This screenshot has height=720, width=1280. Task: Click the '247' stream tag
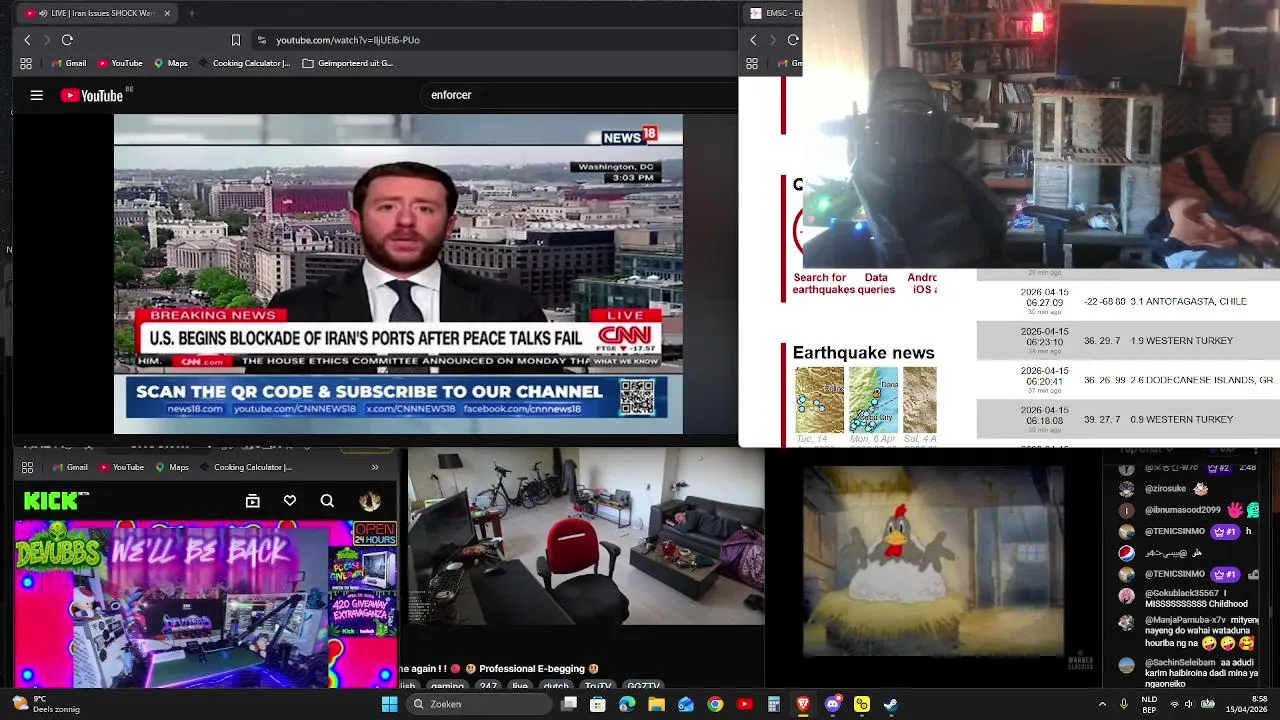[x=488, y=686]
